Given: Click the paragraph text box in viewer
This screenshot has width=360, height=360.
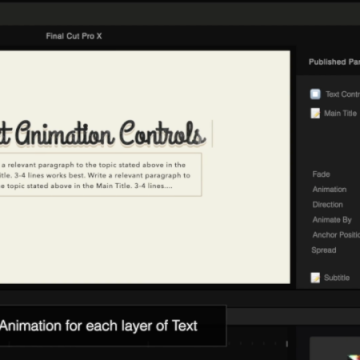Looking at the screenshot, I should pos(101,175).
